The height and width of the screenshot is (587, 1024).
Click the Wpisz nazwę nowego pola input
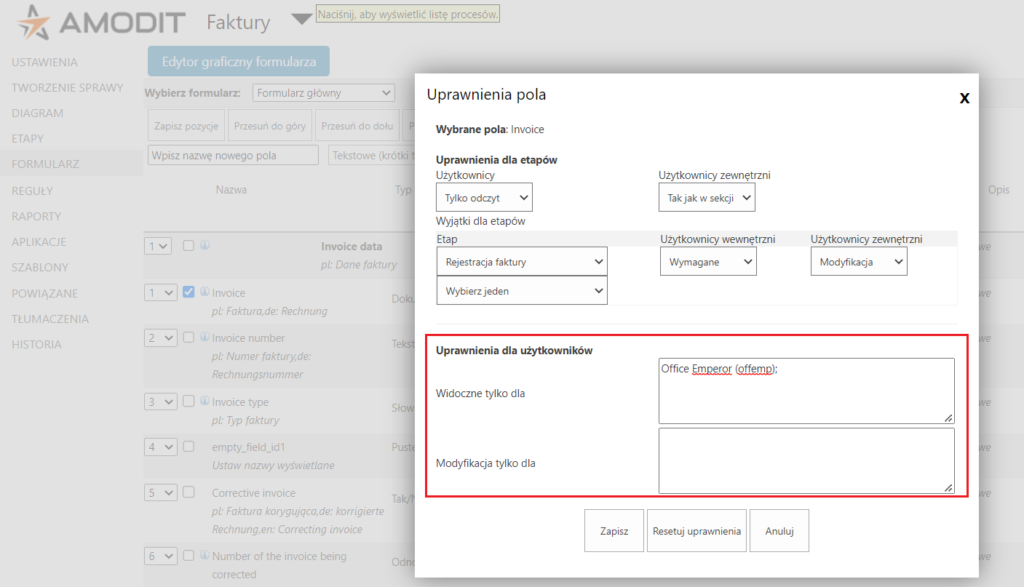tap(232, 155)
